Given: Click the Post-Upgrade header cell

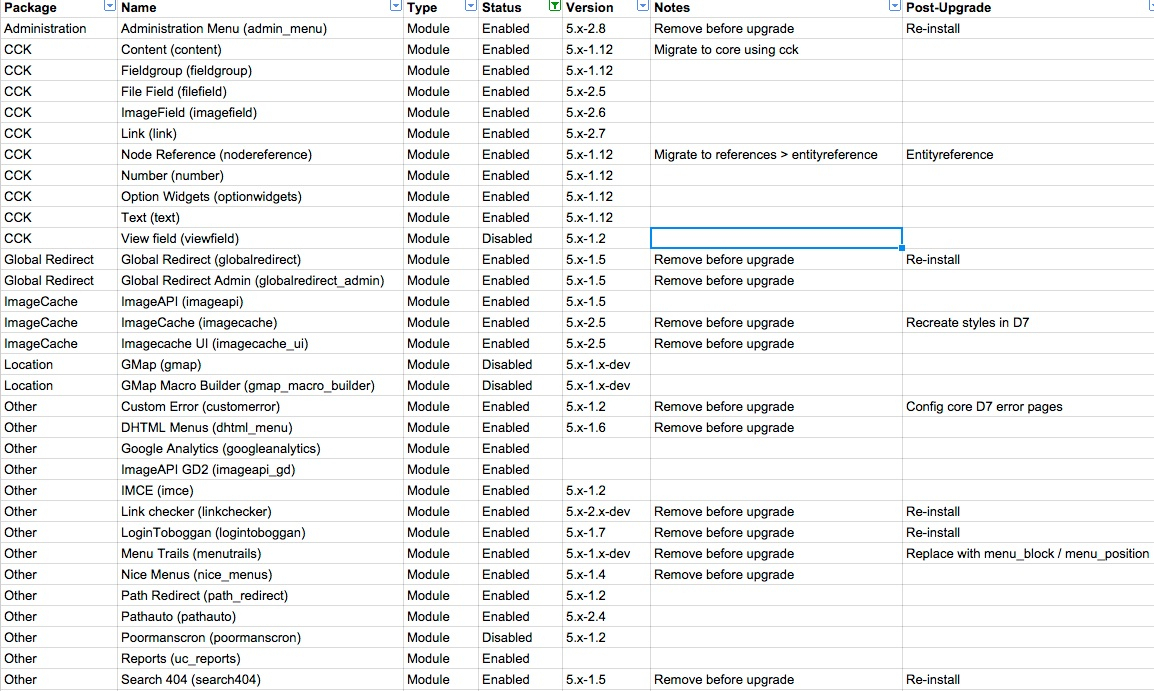Looking at the screenshot, I should tap(1028, 7).
